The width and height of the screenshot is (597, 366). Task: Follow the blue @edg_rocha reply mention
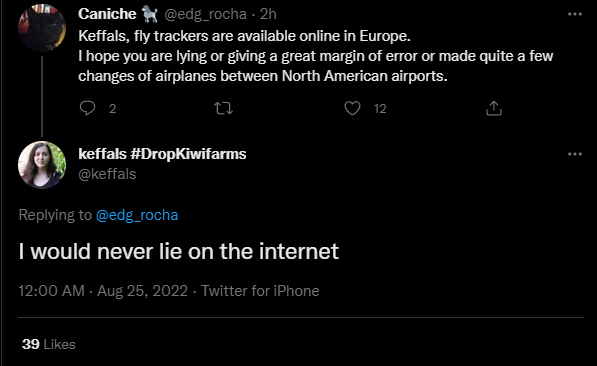[x=137, y=215]
